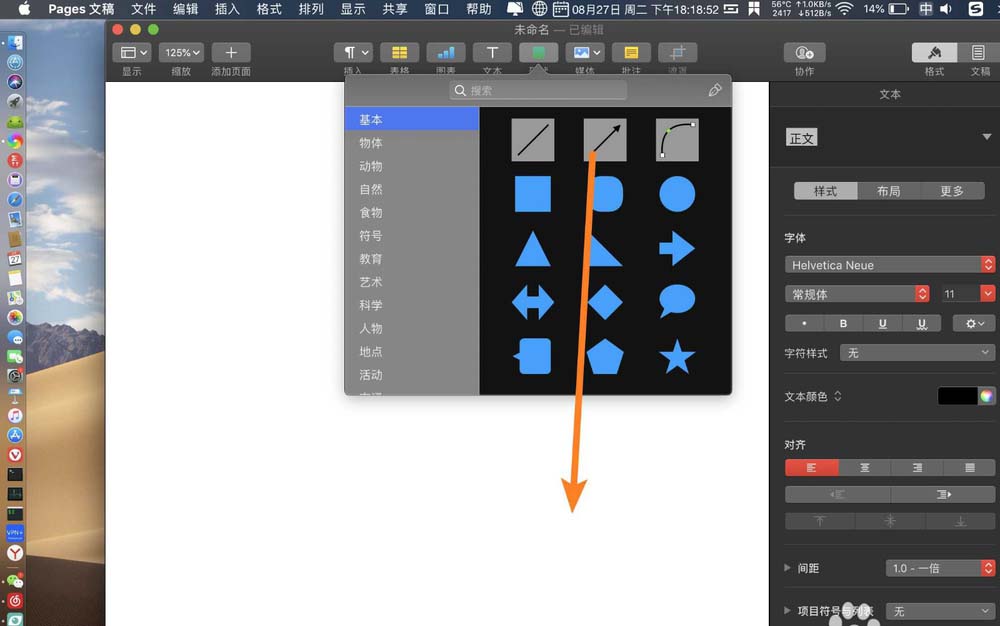Open the text color wheel picker
Screen dimensions: 1000x626
coord(987,396)
